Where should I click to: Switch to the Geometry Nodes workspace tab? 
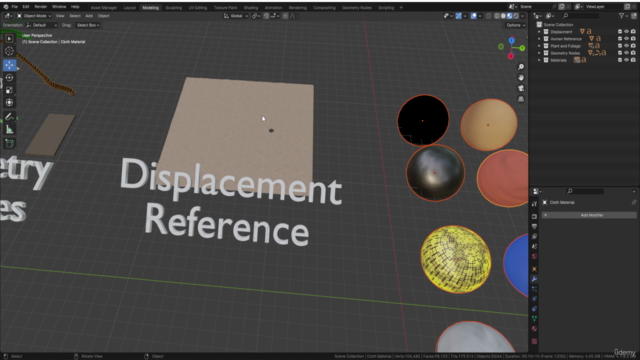click(x=357, y=8)
